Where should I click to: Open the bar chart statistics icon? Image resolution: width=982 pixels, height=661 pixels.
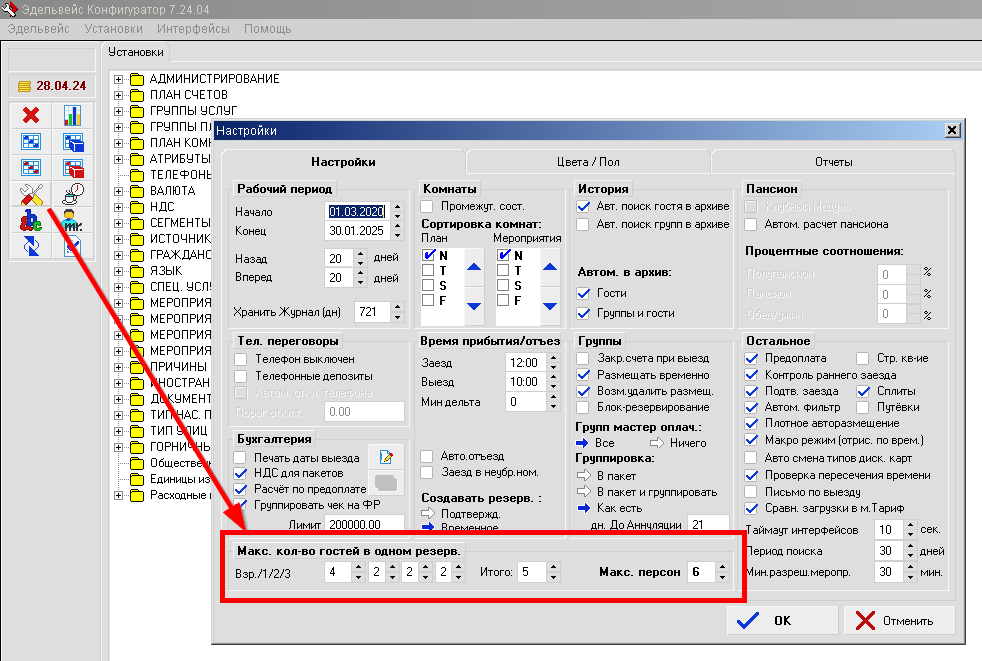pyautogui.click(x=72, y=116)
